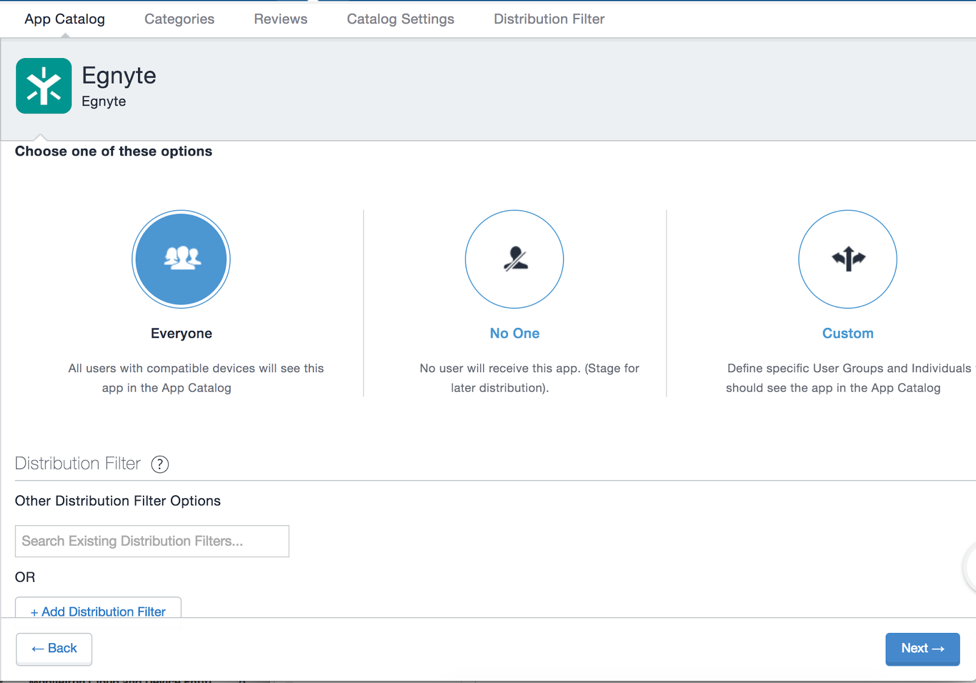Click Add Distribution Filter button
Viewport: 976px width, 683px height.
click(x=98, y=611)
